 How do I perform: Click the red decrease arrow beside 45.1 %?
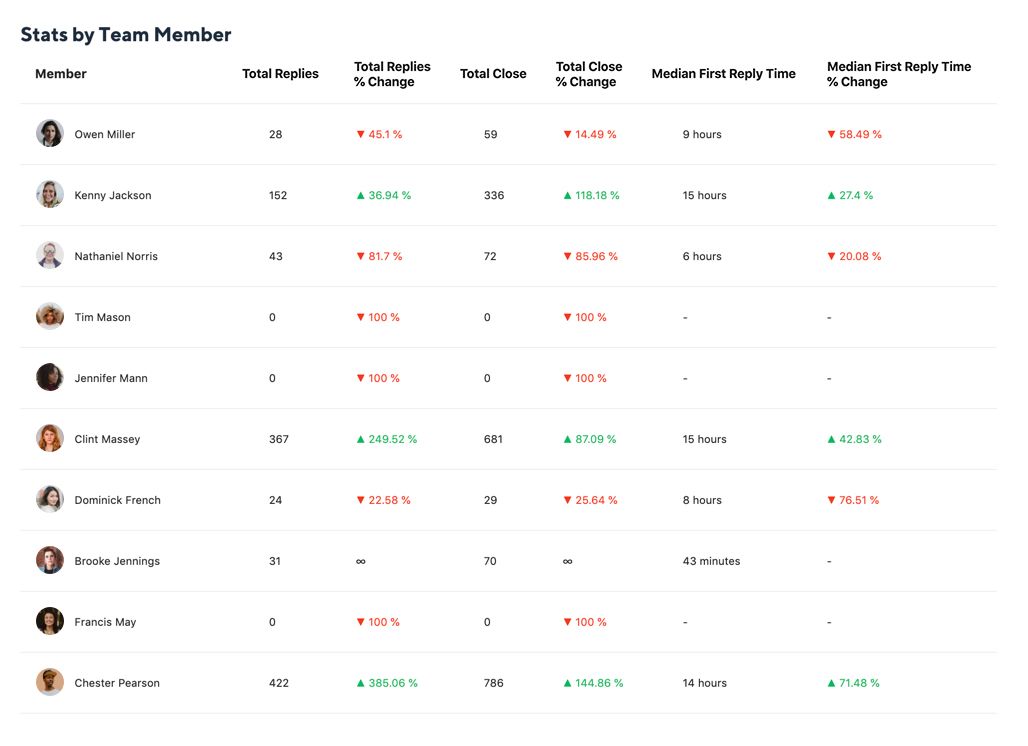[x=361, y=134]
